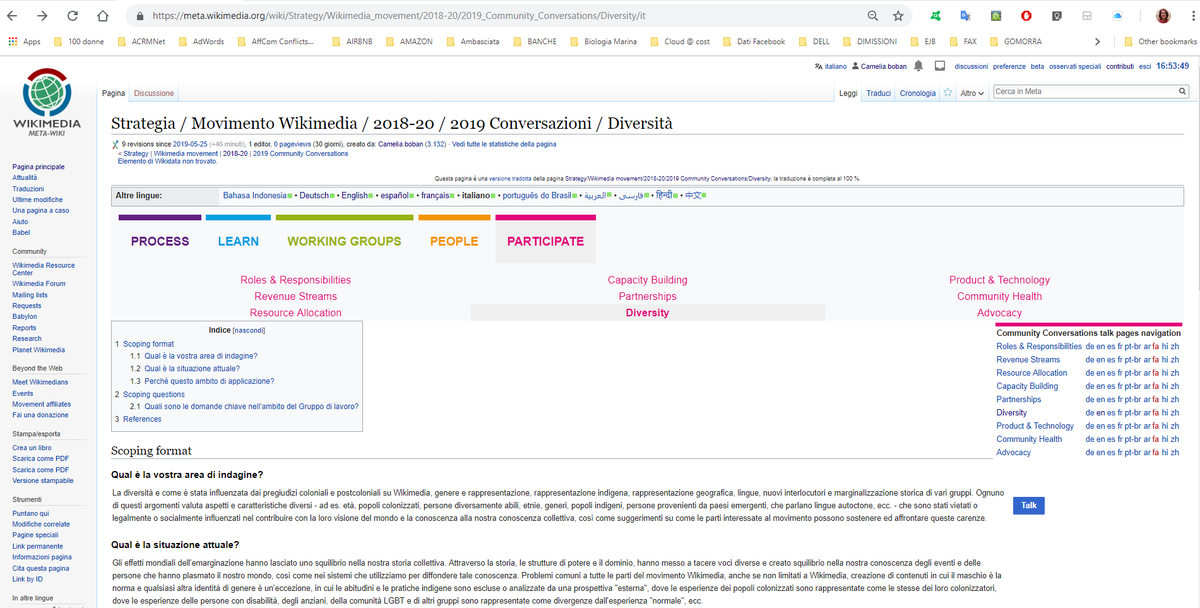Image resolution: width=1200 pixels, height=608 pixels.
Task: Open the Google Translate extension icon
Action: click(965, 16)
